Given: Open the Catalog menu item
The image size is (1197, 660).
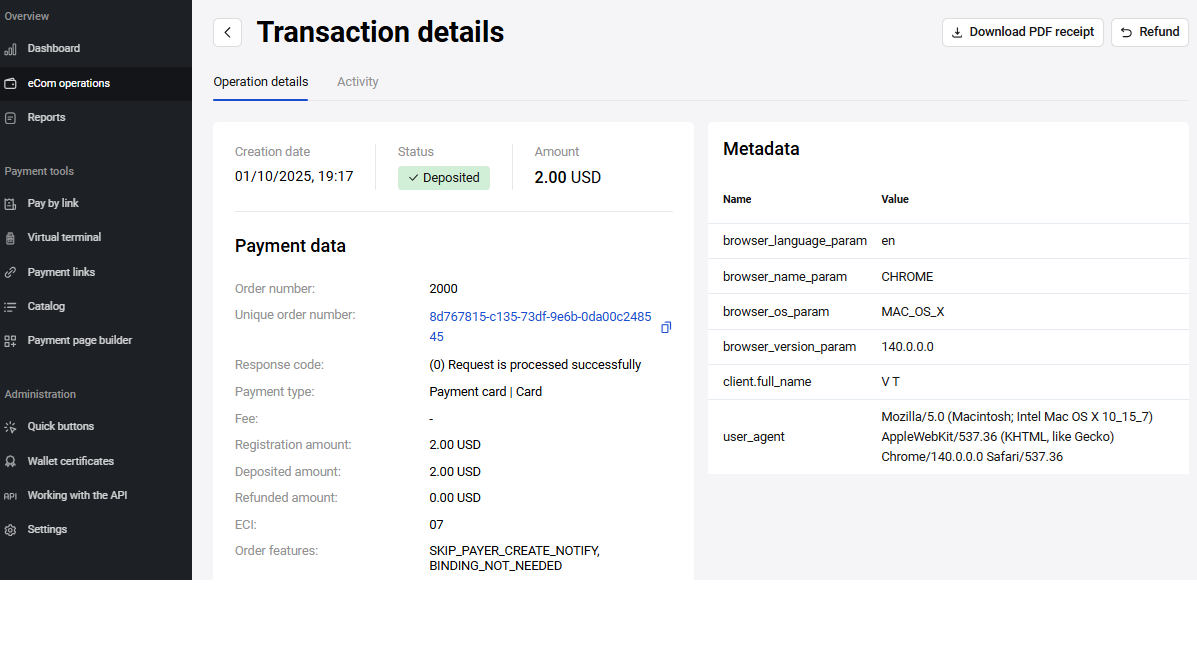Looking at the screenshot, I should (x=46, y=306).
